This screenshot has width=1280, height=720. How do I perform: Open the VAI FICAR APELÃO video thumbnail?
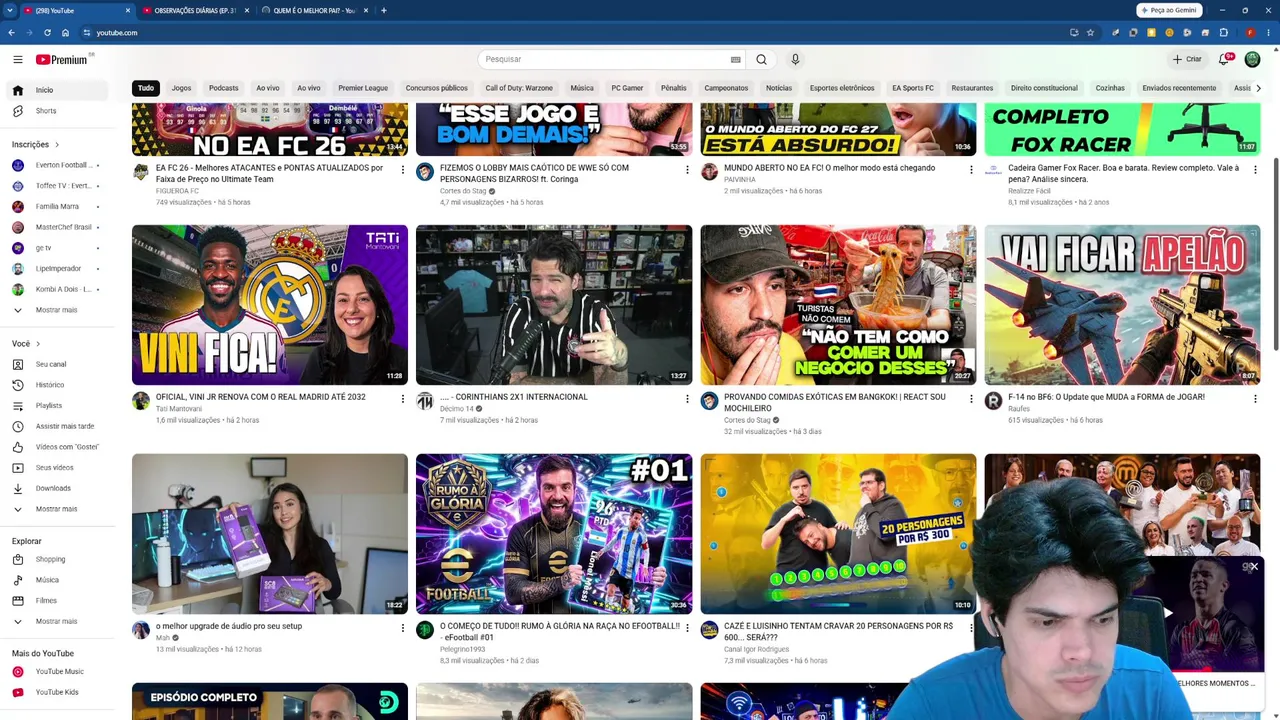coord(1122,305)
